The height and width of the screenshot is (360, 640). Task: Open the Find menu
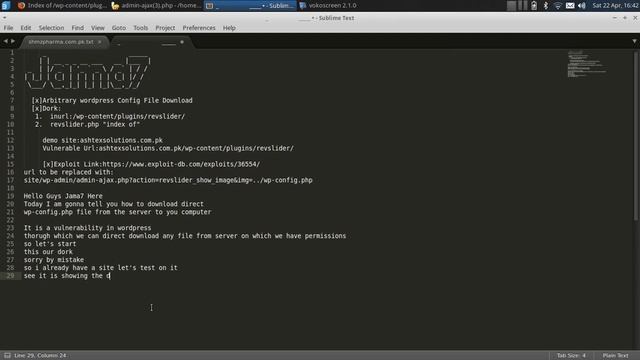(78, 28)
